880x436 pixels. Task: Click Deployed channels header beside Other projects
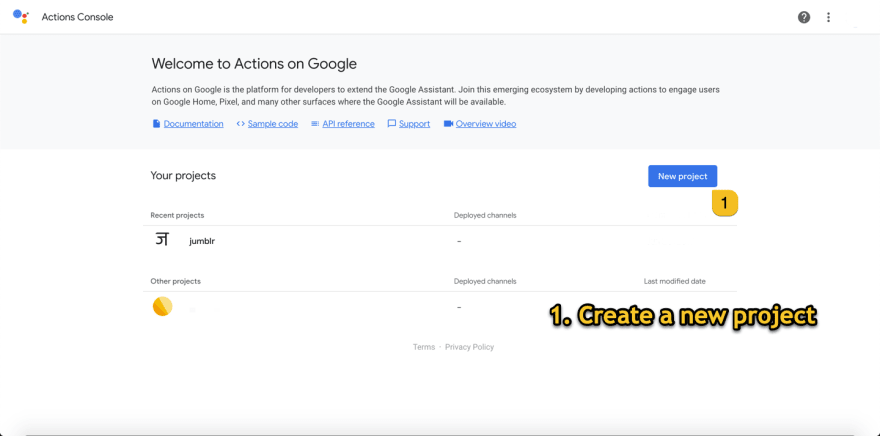(x=485, y=281)
